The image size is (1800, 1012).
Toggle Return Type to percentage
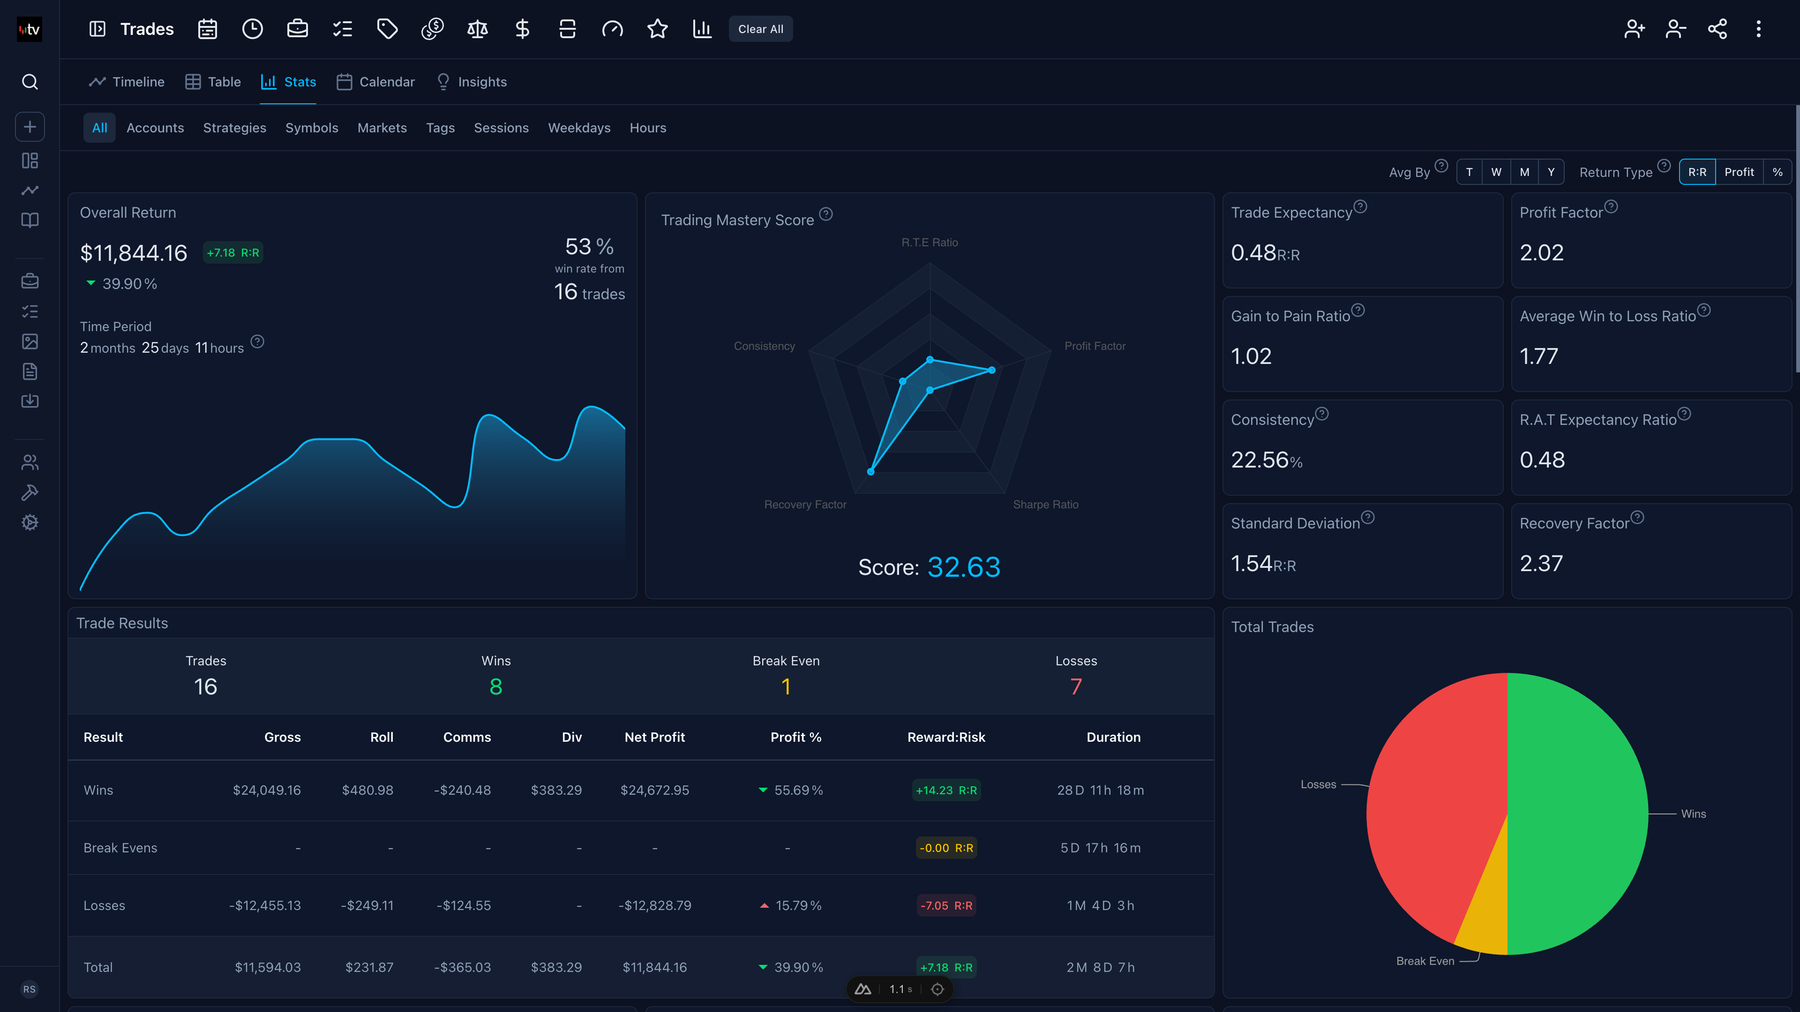click(1777, 171)
